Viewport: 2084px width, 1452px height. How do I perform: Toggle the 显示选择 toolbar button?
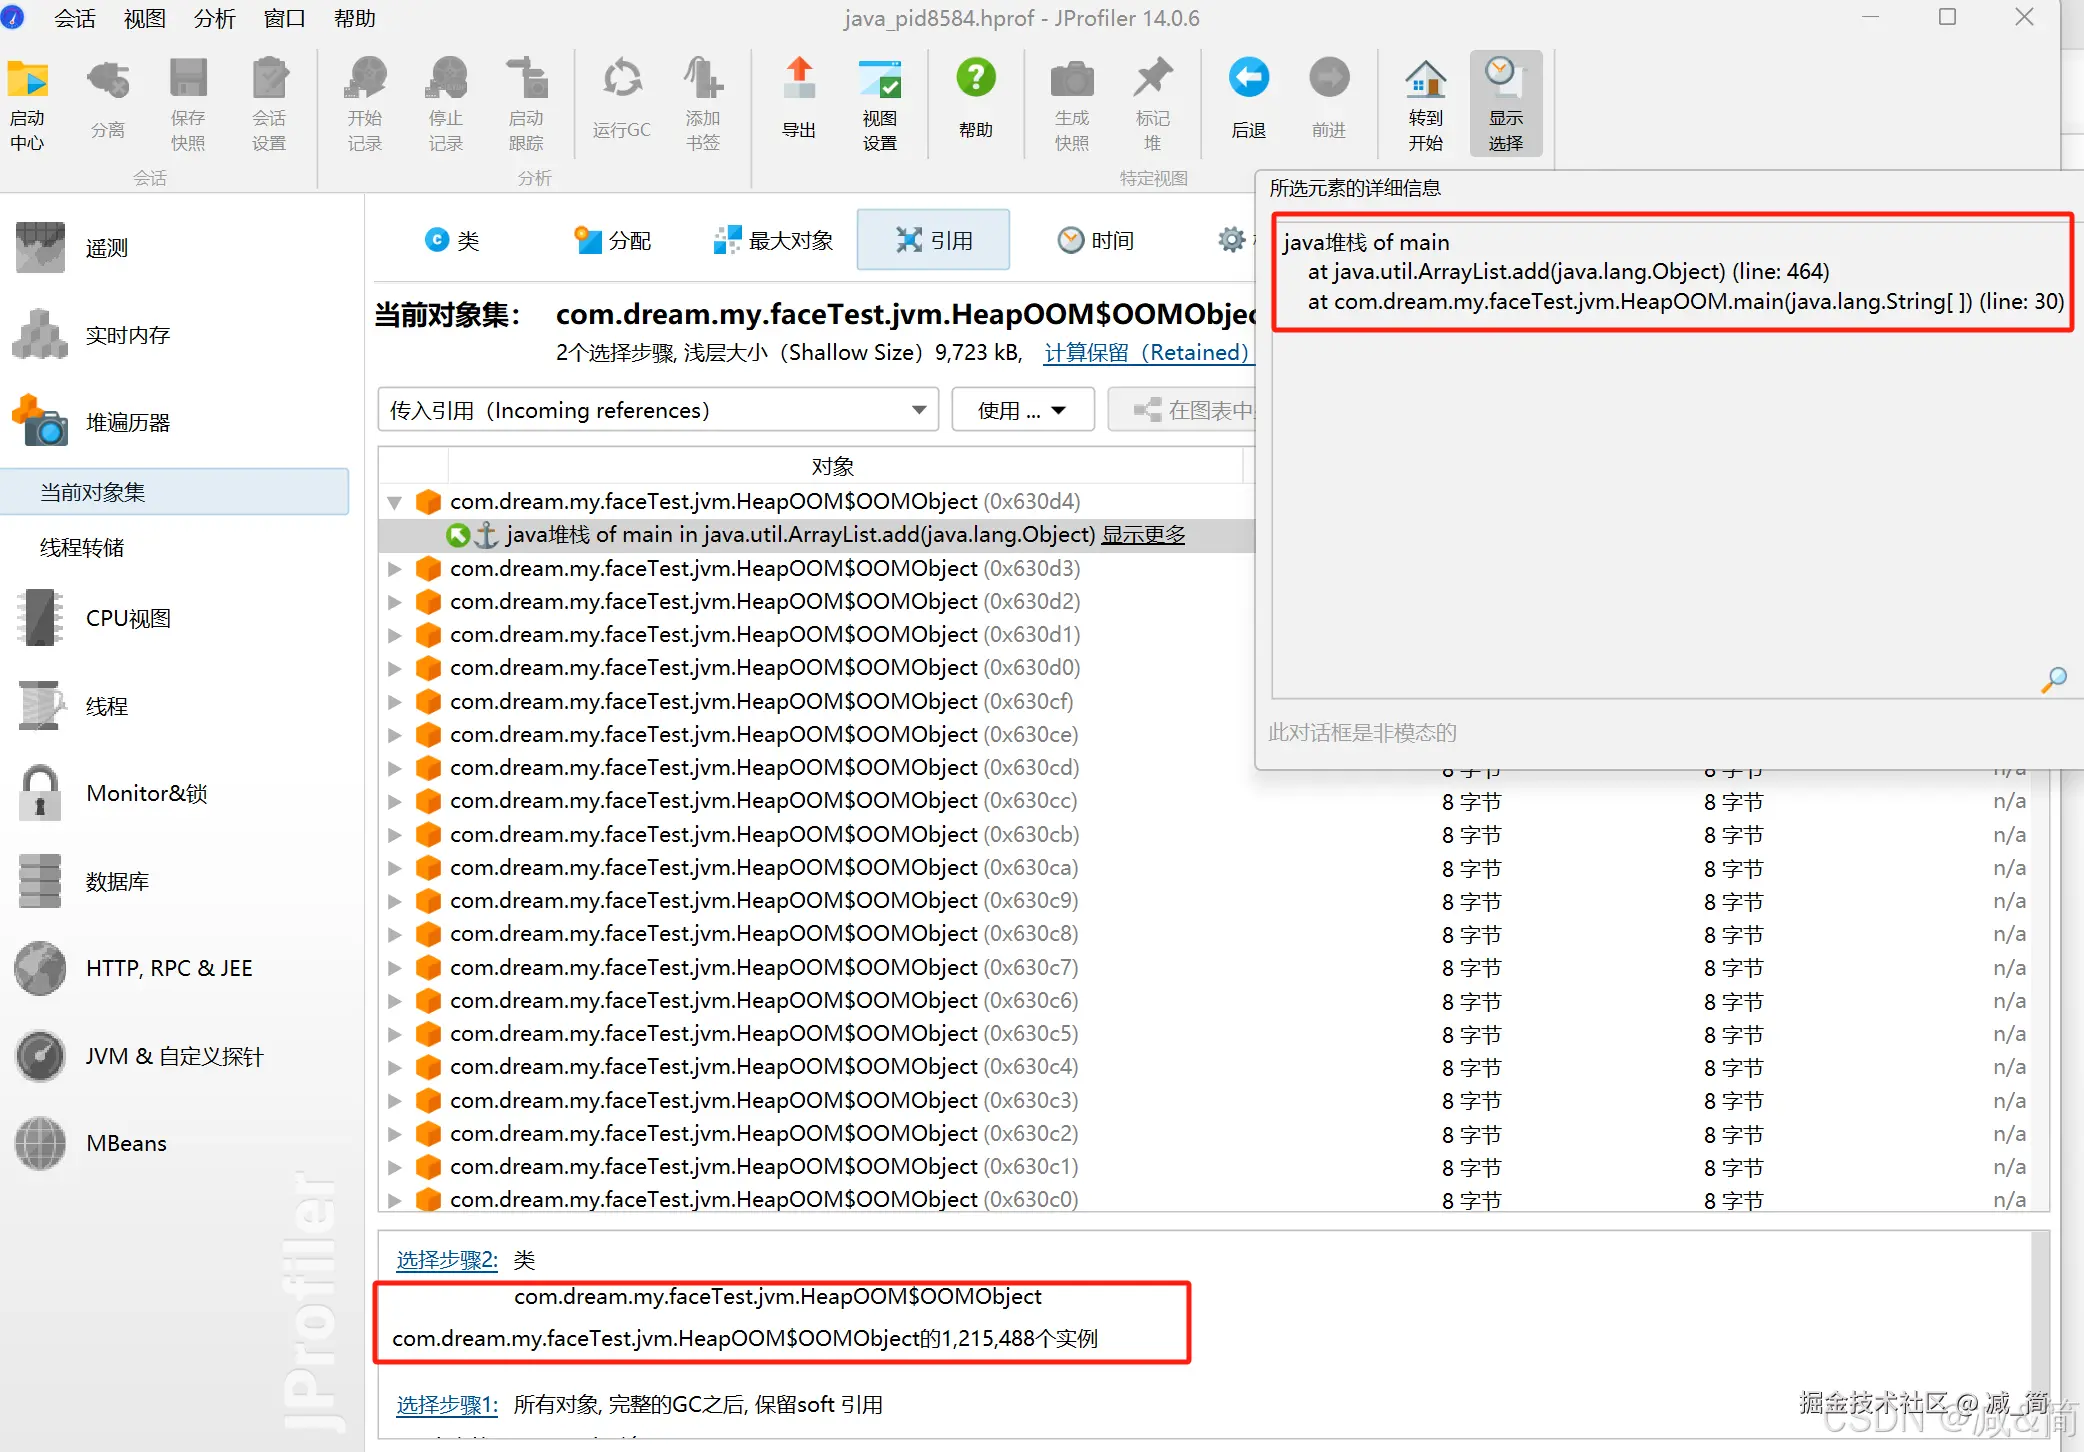[1505, 102]
